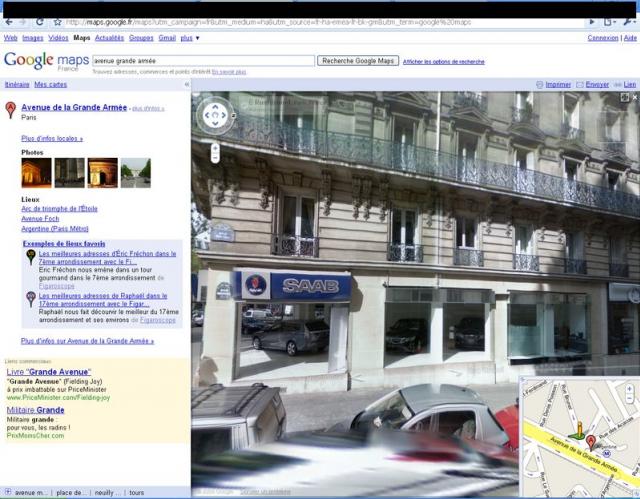Open 'Exemples de lieux favoris' heading link

tap(64, 244)
